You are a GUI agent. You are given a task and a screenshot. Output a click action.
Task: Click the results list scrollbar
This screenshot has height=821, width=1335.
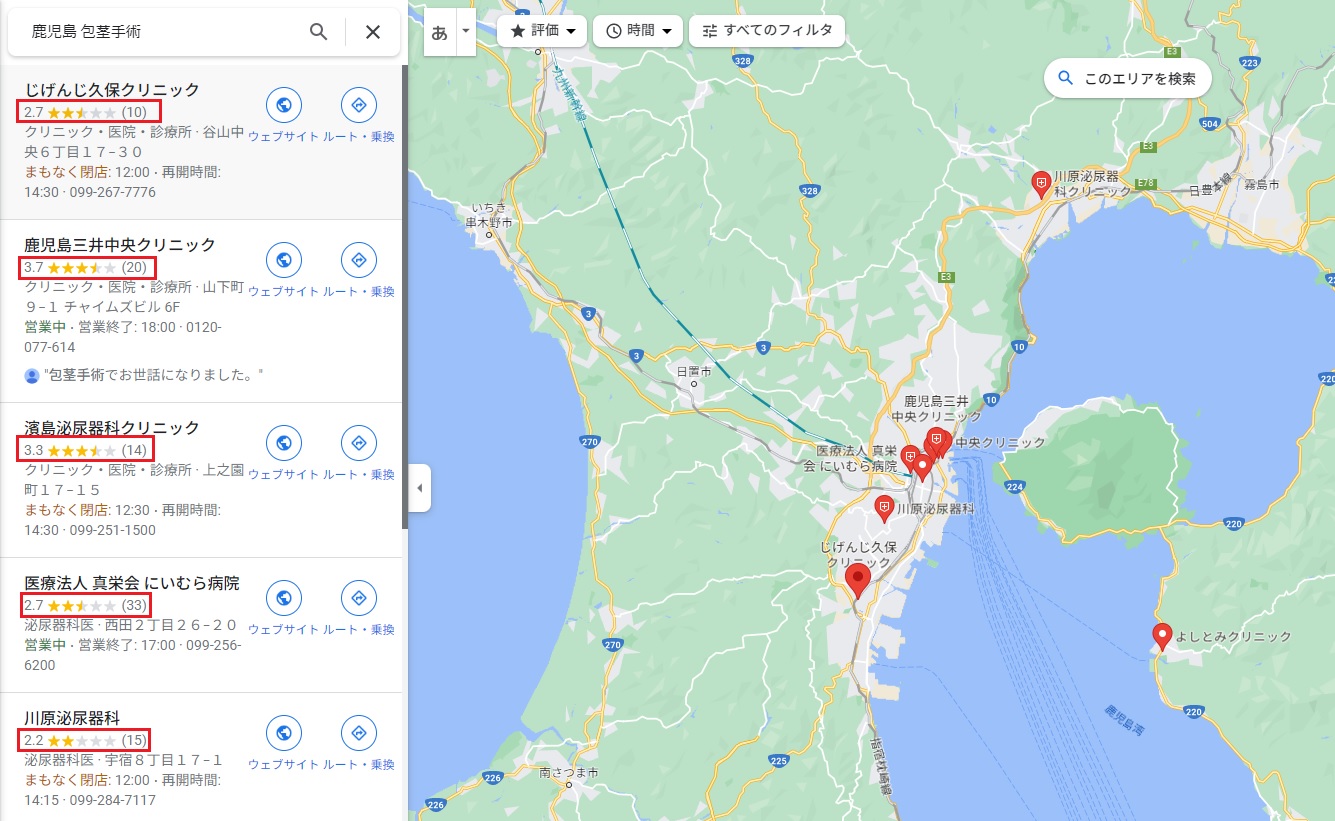[404, 297]
